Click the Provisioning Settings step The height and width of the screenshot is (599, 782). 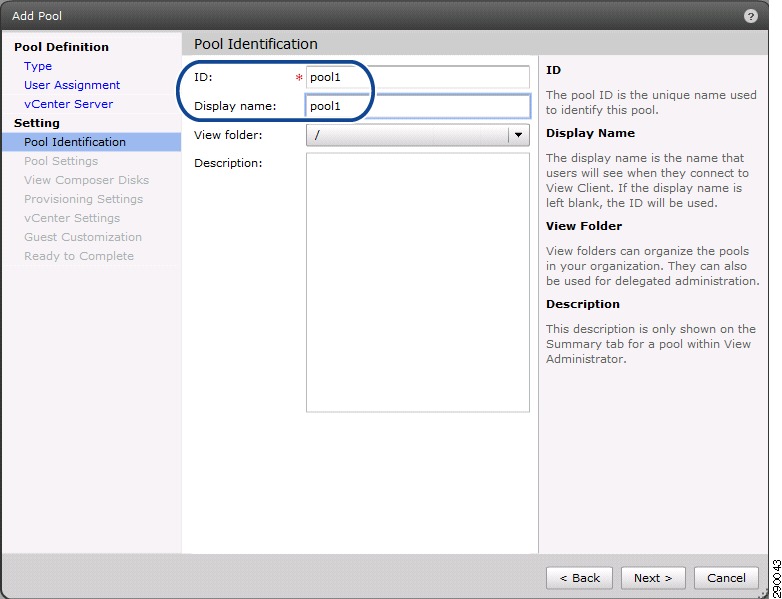83,199
